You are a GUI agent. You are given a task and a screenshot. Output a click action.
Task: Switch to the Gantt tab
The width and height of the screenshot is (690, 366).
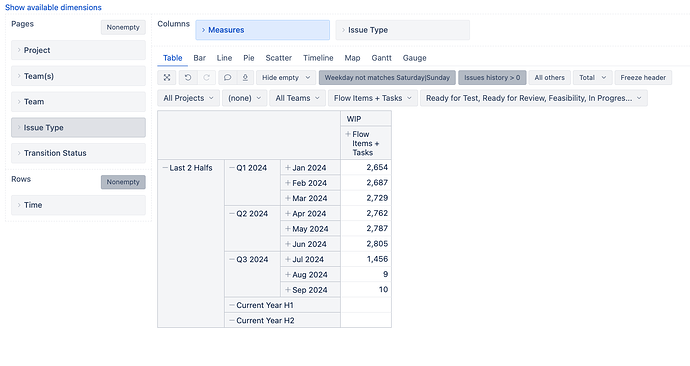tap(382, 58)
